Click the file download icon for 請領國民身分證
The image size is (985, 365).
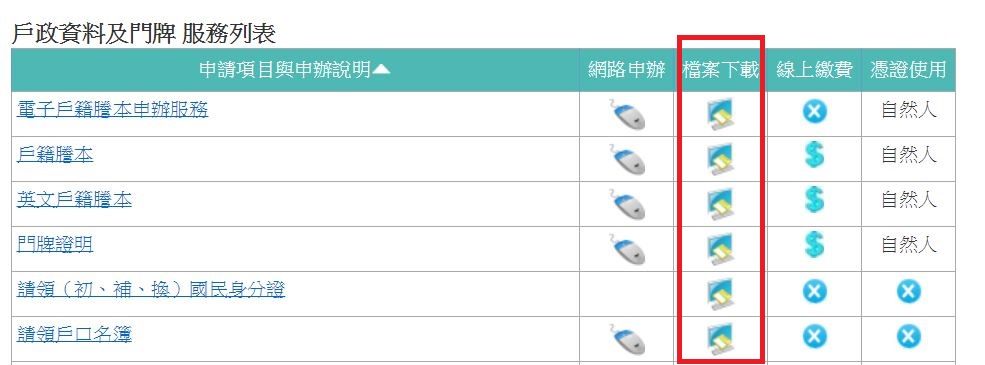721,294
